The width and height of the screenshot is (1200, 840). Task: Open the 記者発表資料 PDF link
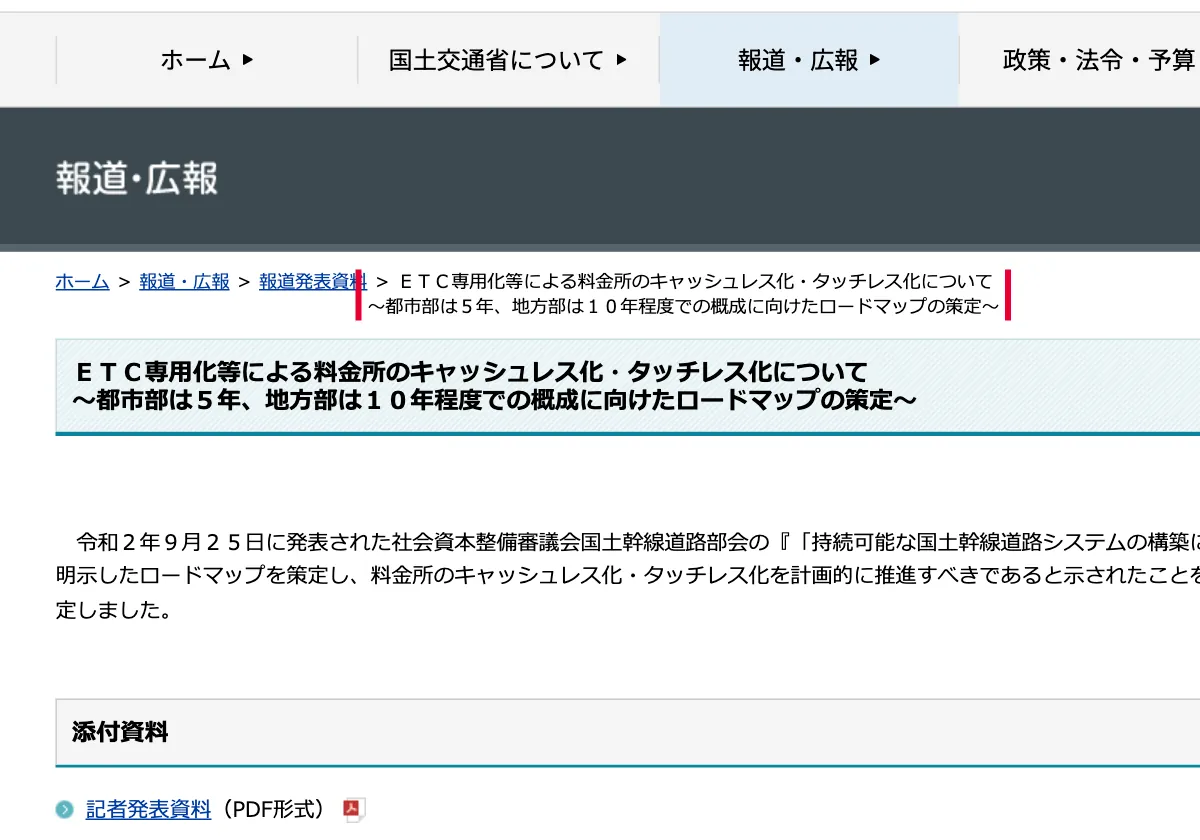(148, 809)
